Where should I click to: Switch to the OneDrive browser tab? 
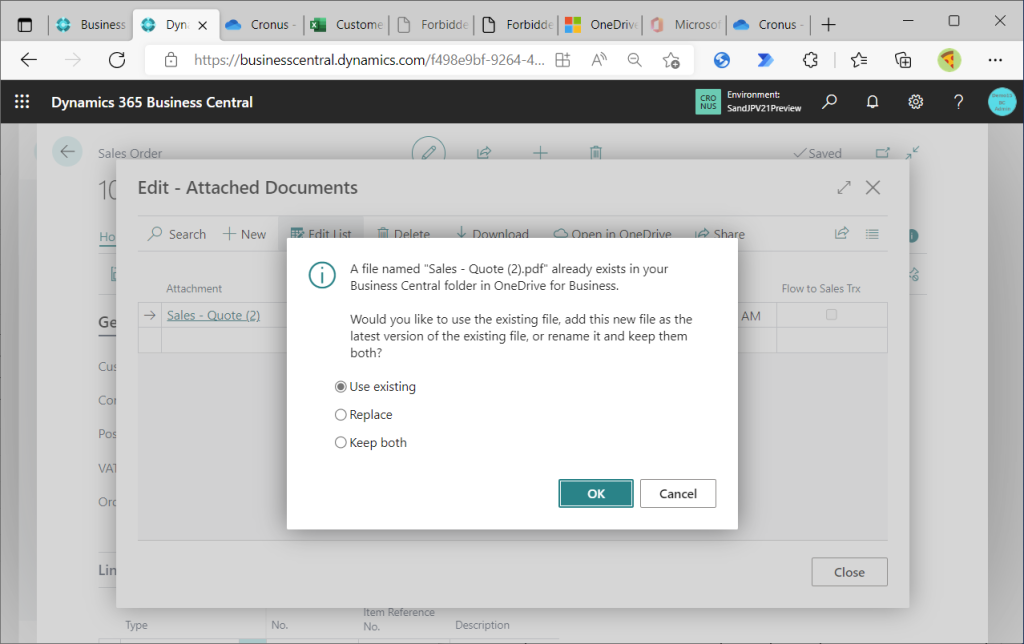click(601, 25)
